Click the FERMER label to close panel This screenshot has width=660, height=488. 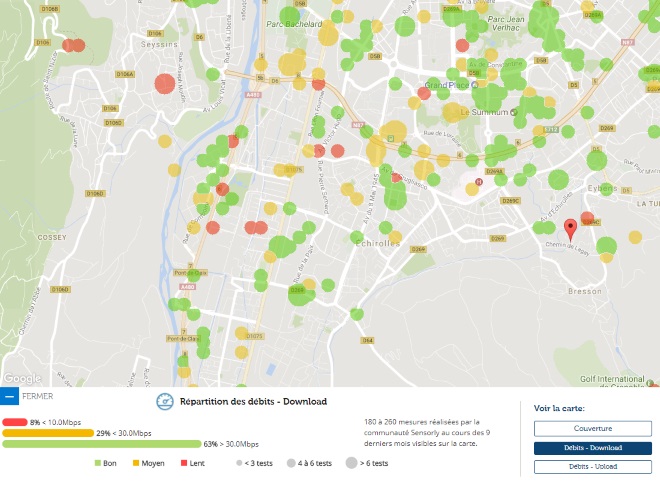(x=37, y=397)
